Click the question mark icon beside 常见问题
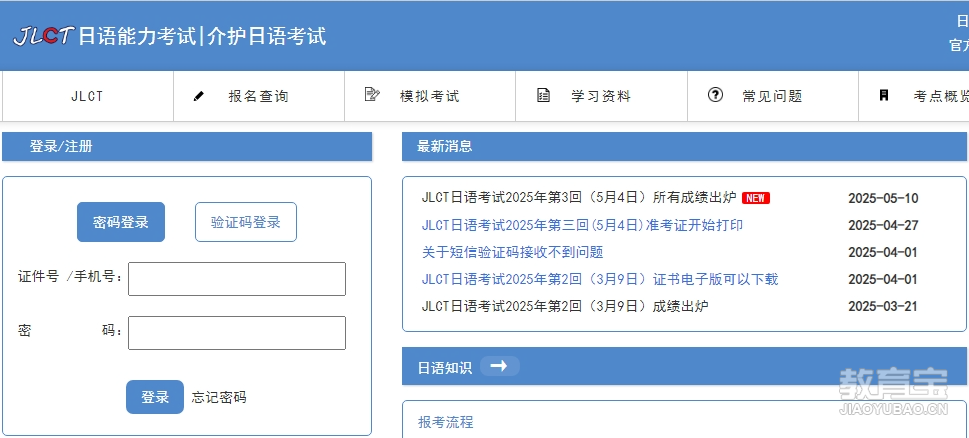Screen dimensions: 969x438 [715, 95]
